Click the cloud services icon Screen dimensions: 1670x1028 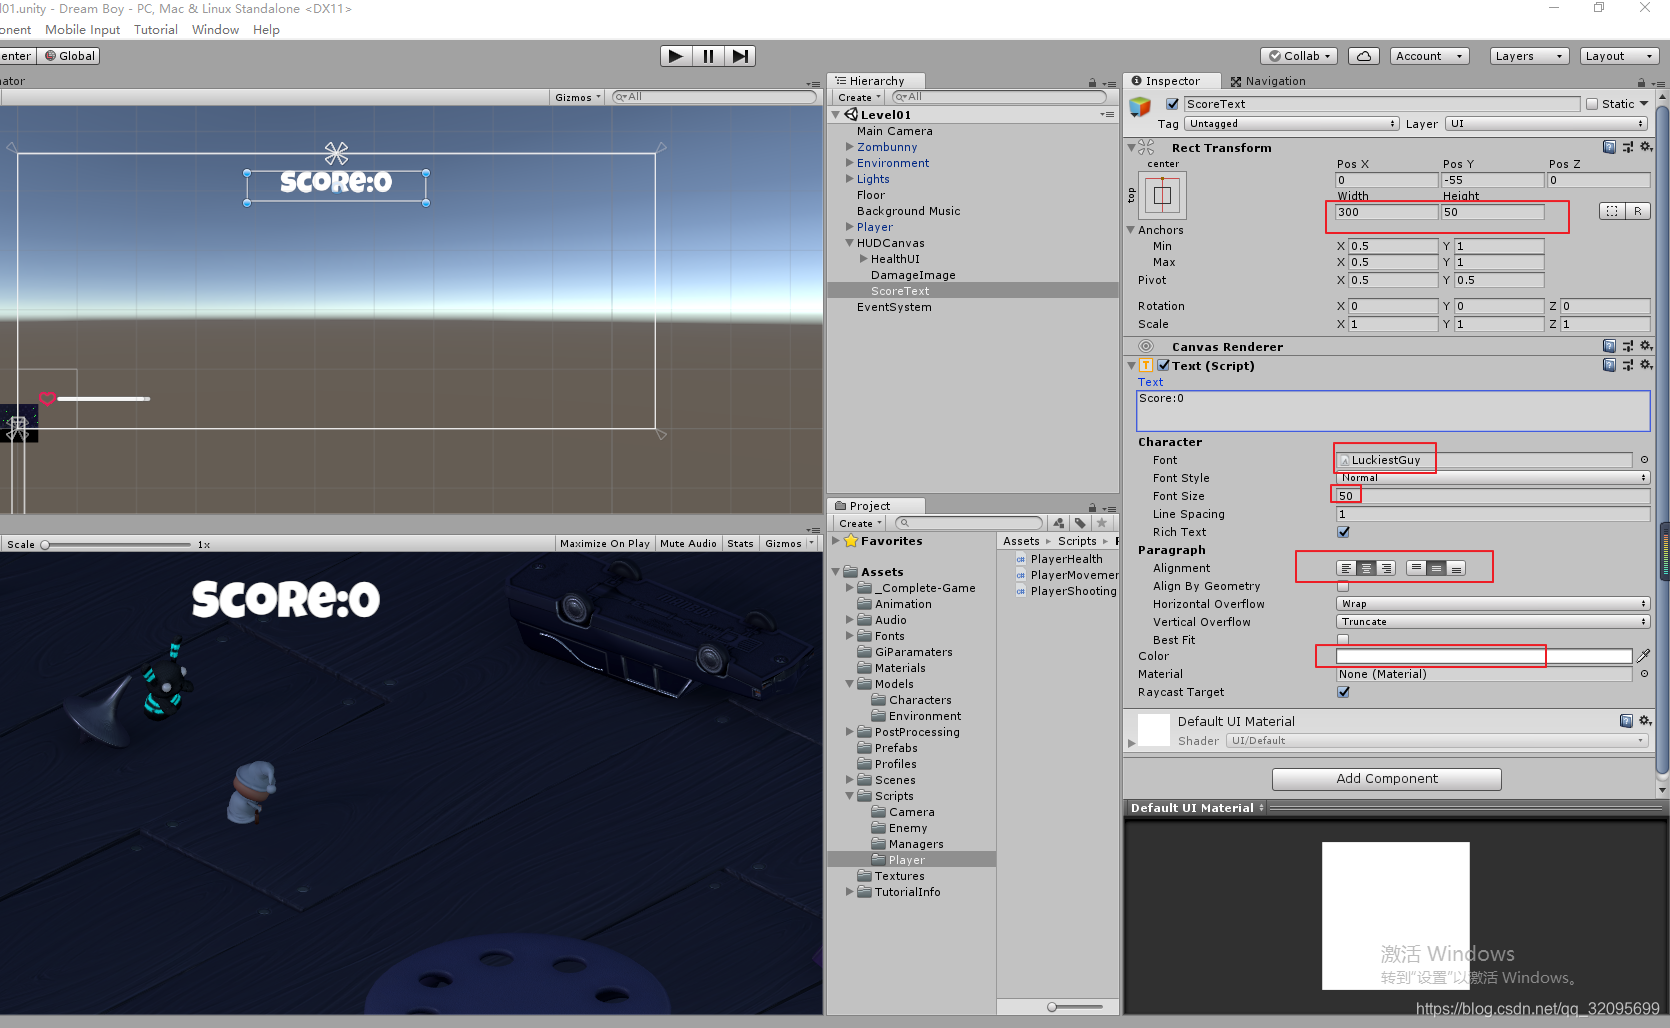(x=1364, y=56)
